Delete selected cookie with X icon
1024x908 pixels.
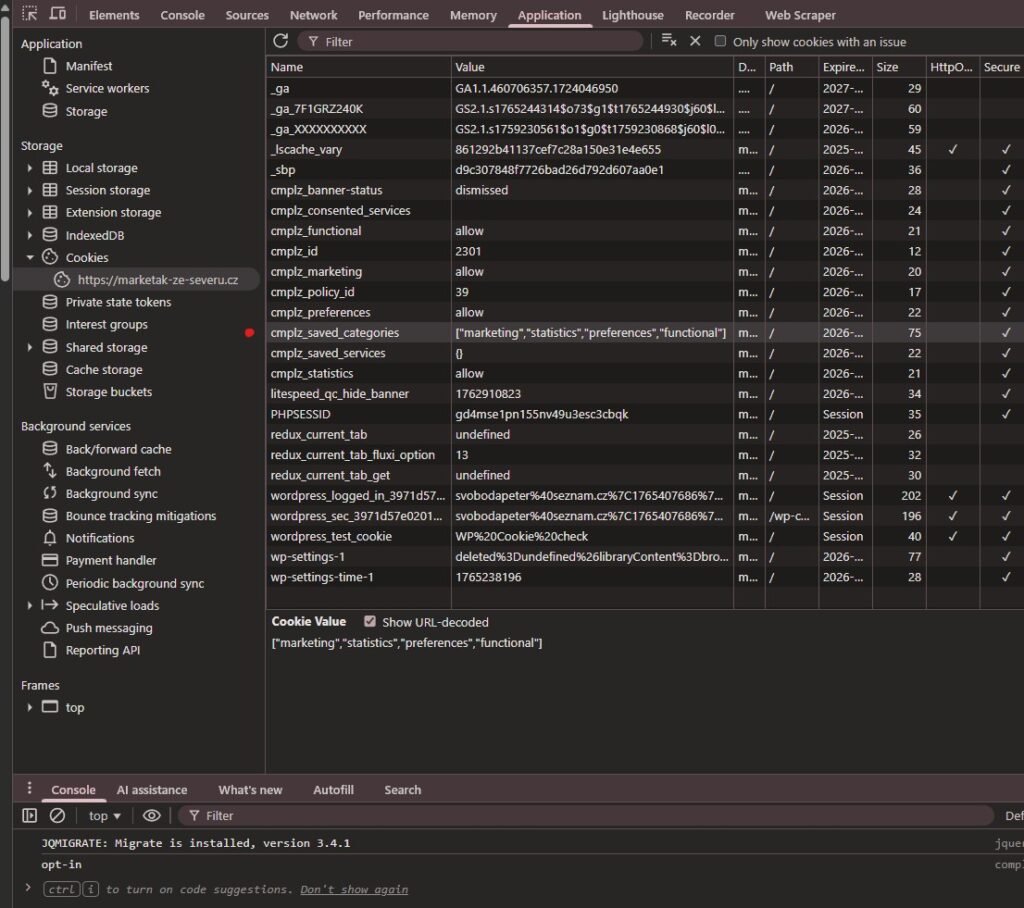click(x=695, y=41)
